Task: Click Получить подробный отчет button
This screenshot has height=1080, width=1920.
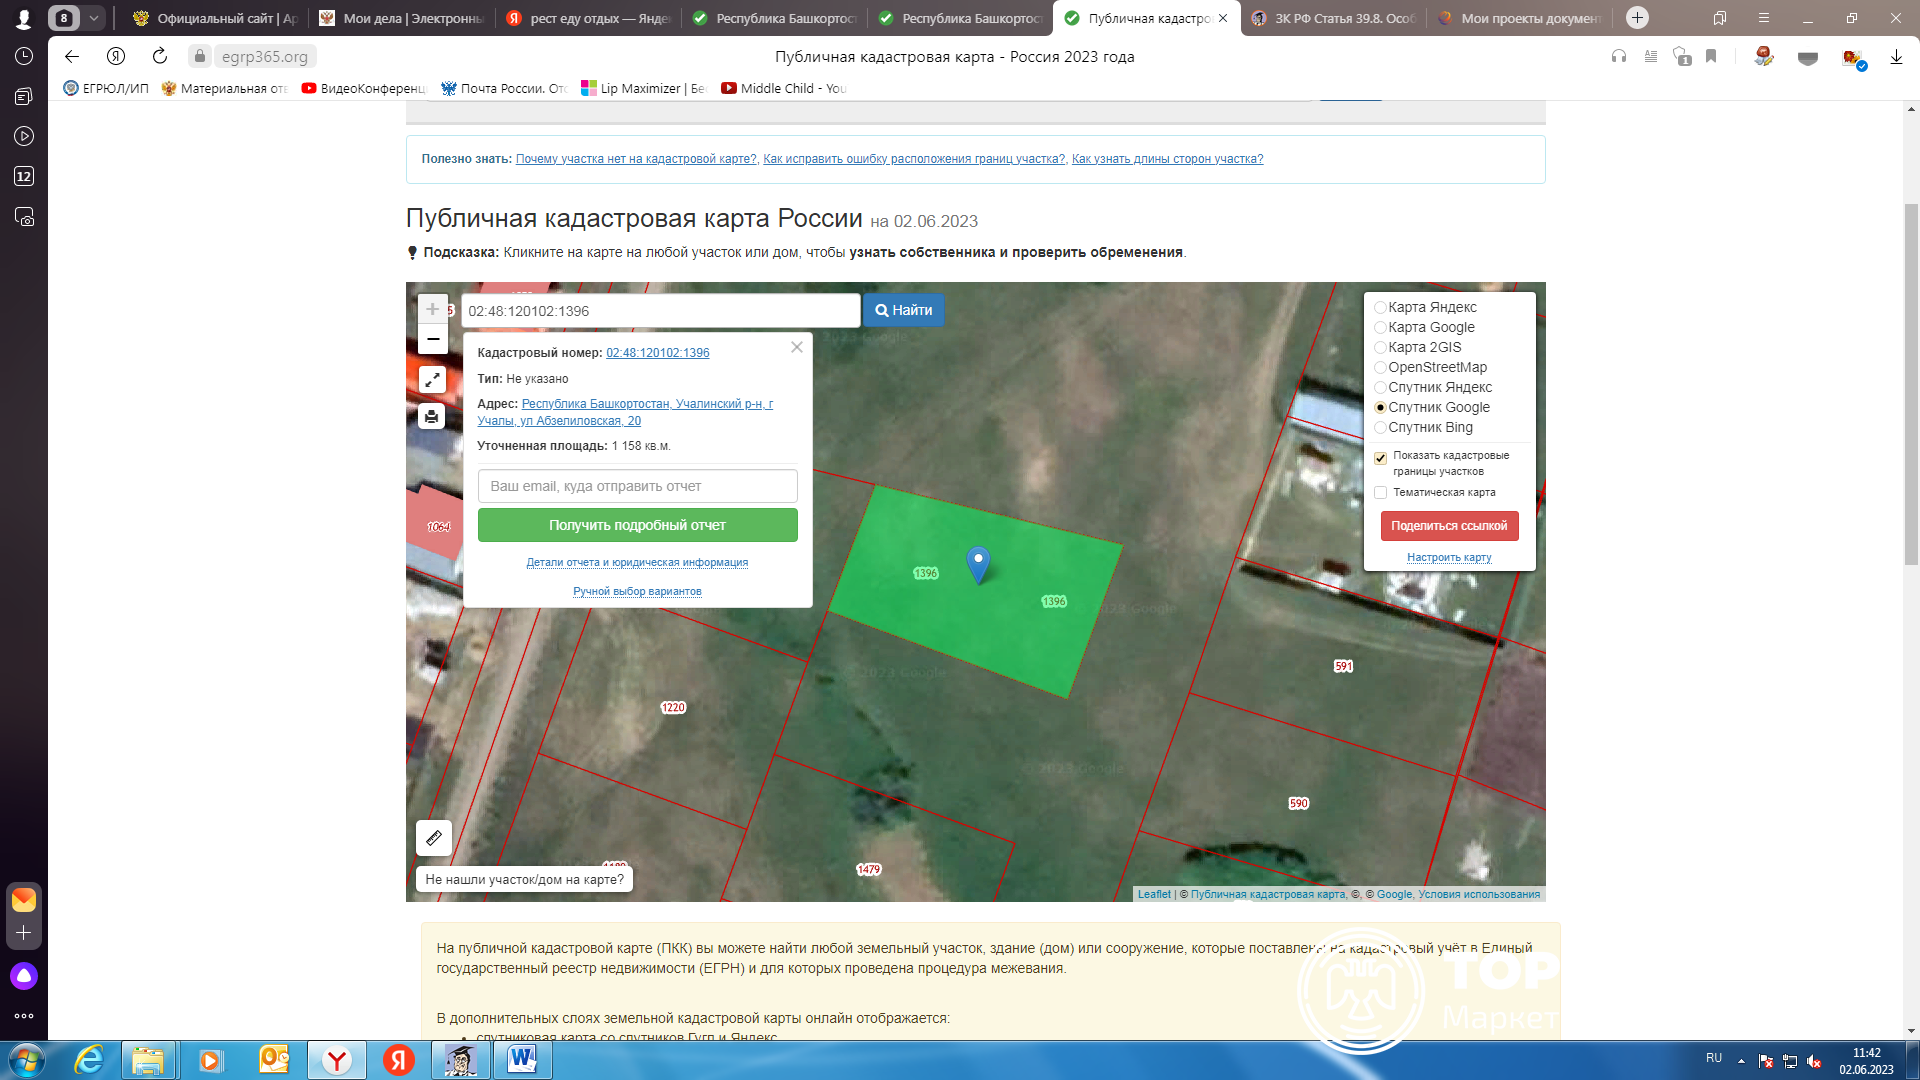Action: click(x=637, y=525)
